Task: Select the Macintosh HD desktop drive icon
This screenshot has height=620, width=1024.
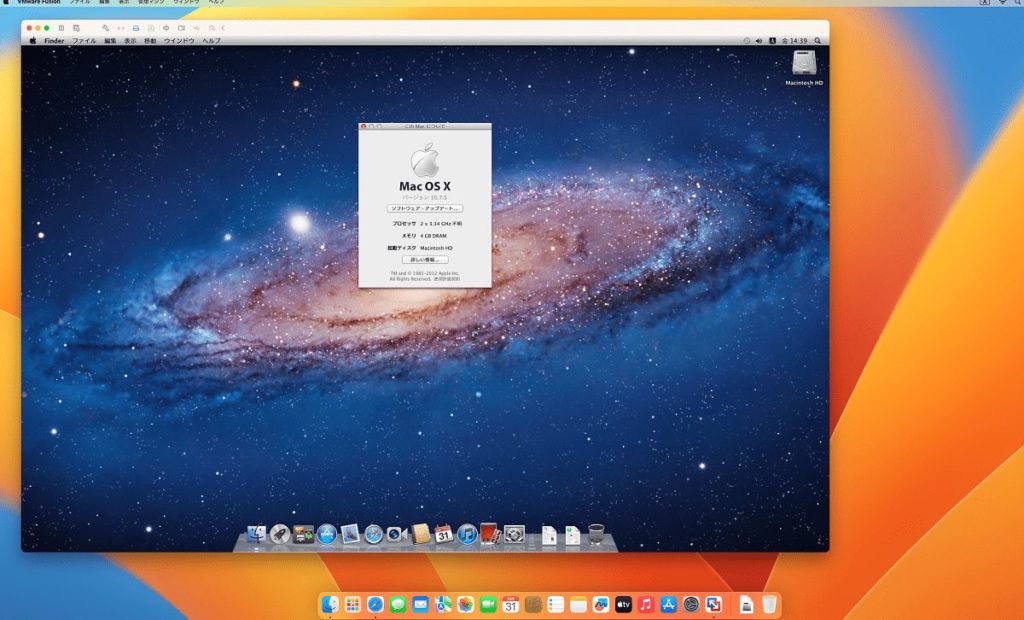Action: click(x=804, y=63)
